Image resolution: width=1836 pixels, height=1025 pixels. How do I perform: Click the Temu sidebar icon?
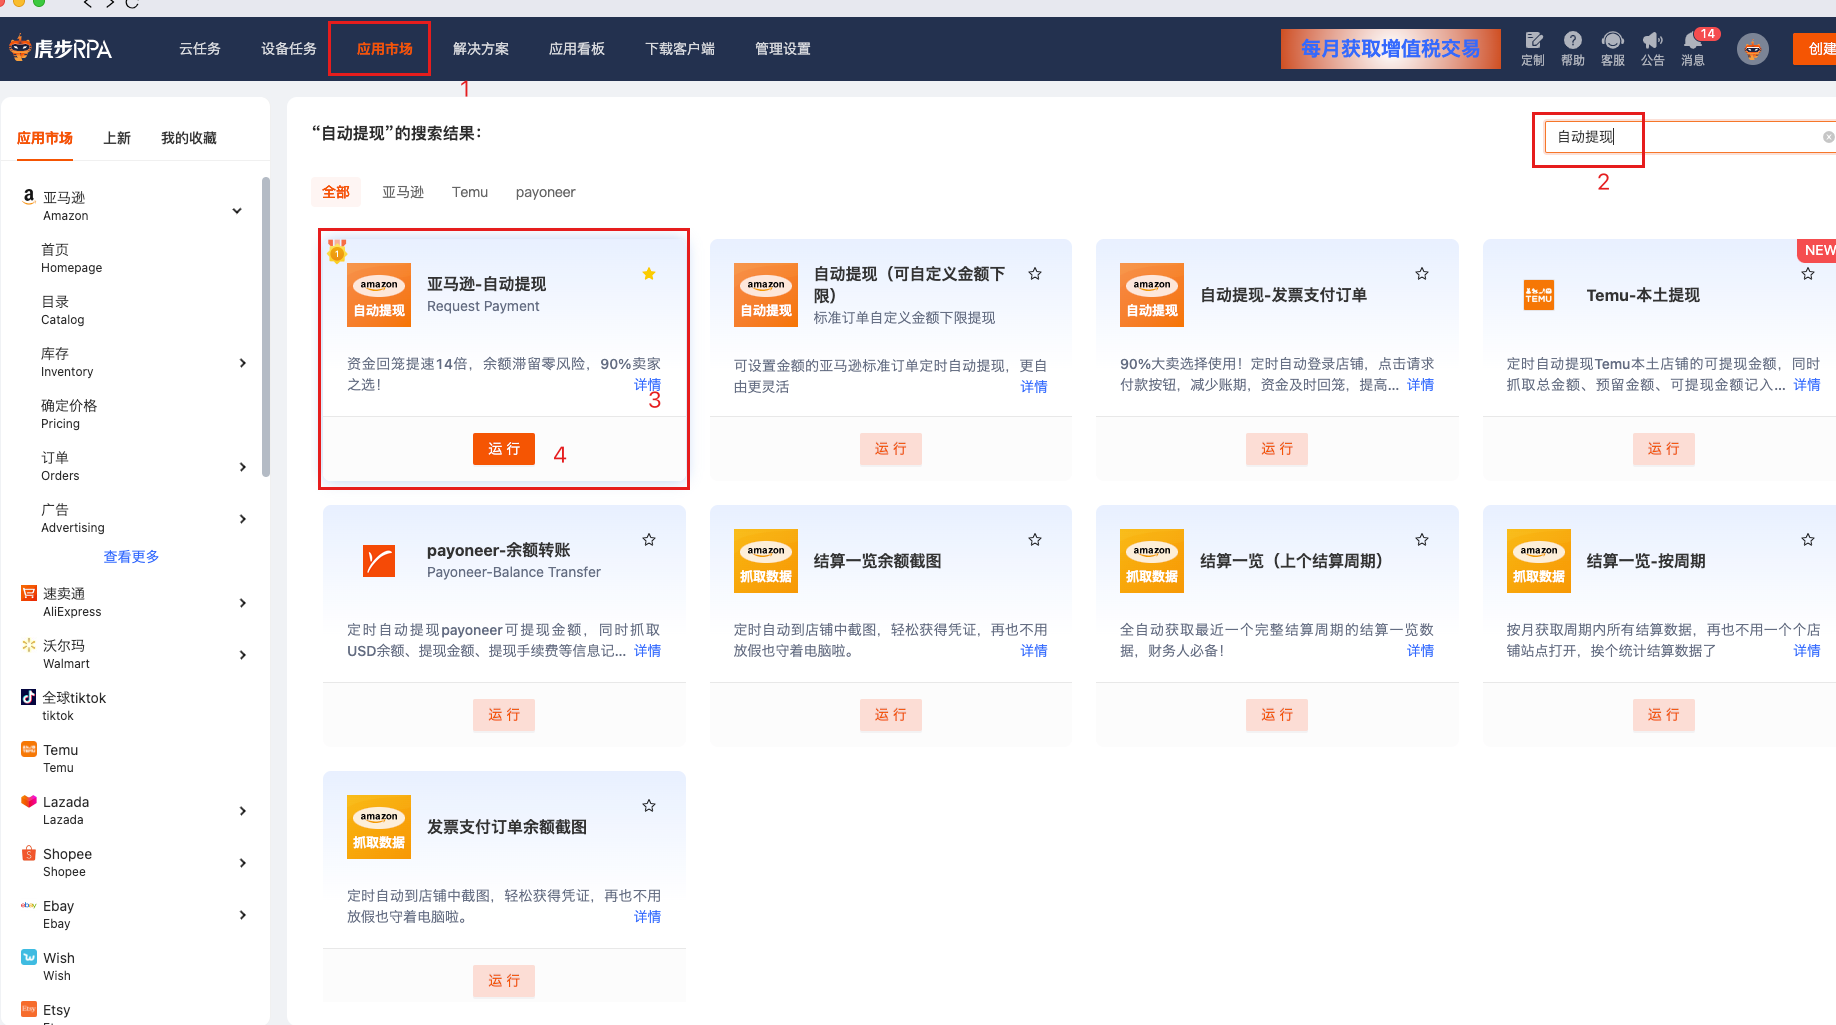(29, 749)
